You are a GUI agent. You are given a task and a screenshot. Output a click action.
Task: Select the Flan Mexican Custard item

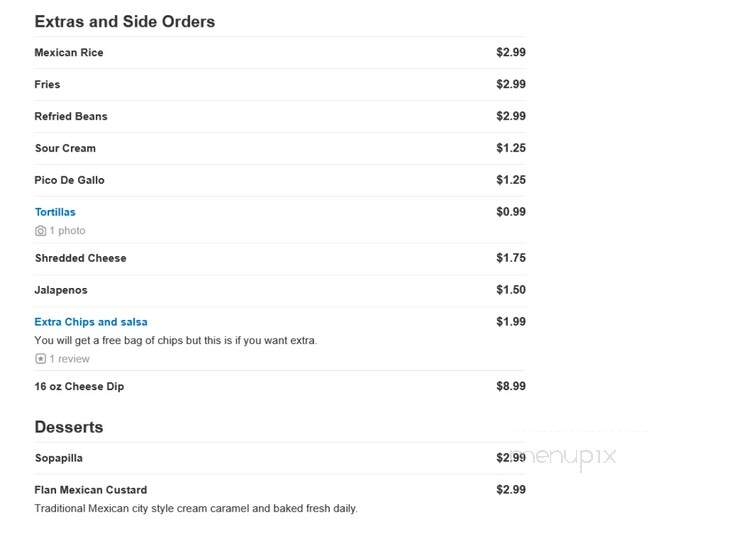click(x=91, y=490)
